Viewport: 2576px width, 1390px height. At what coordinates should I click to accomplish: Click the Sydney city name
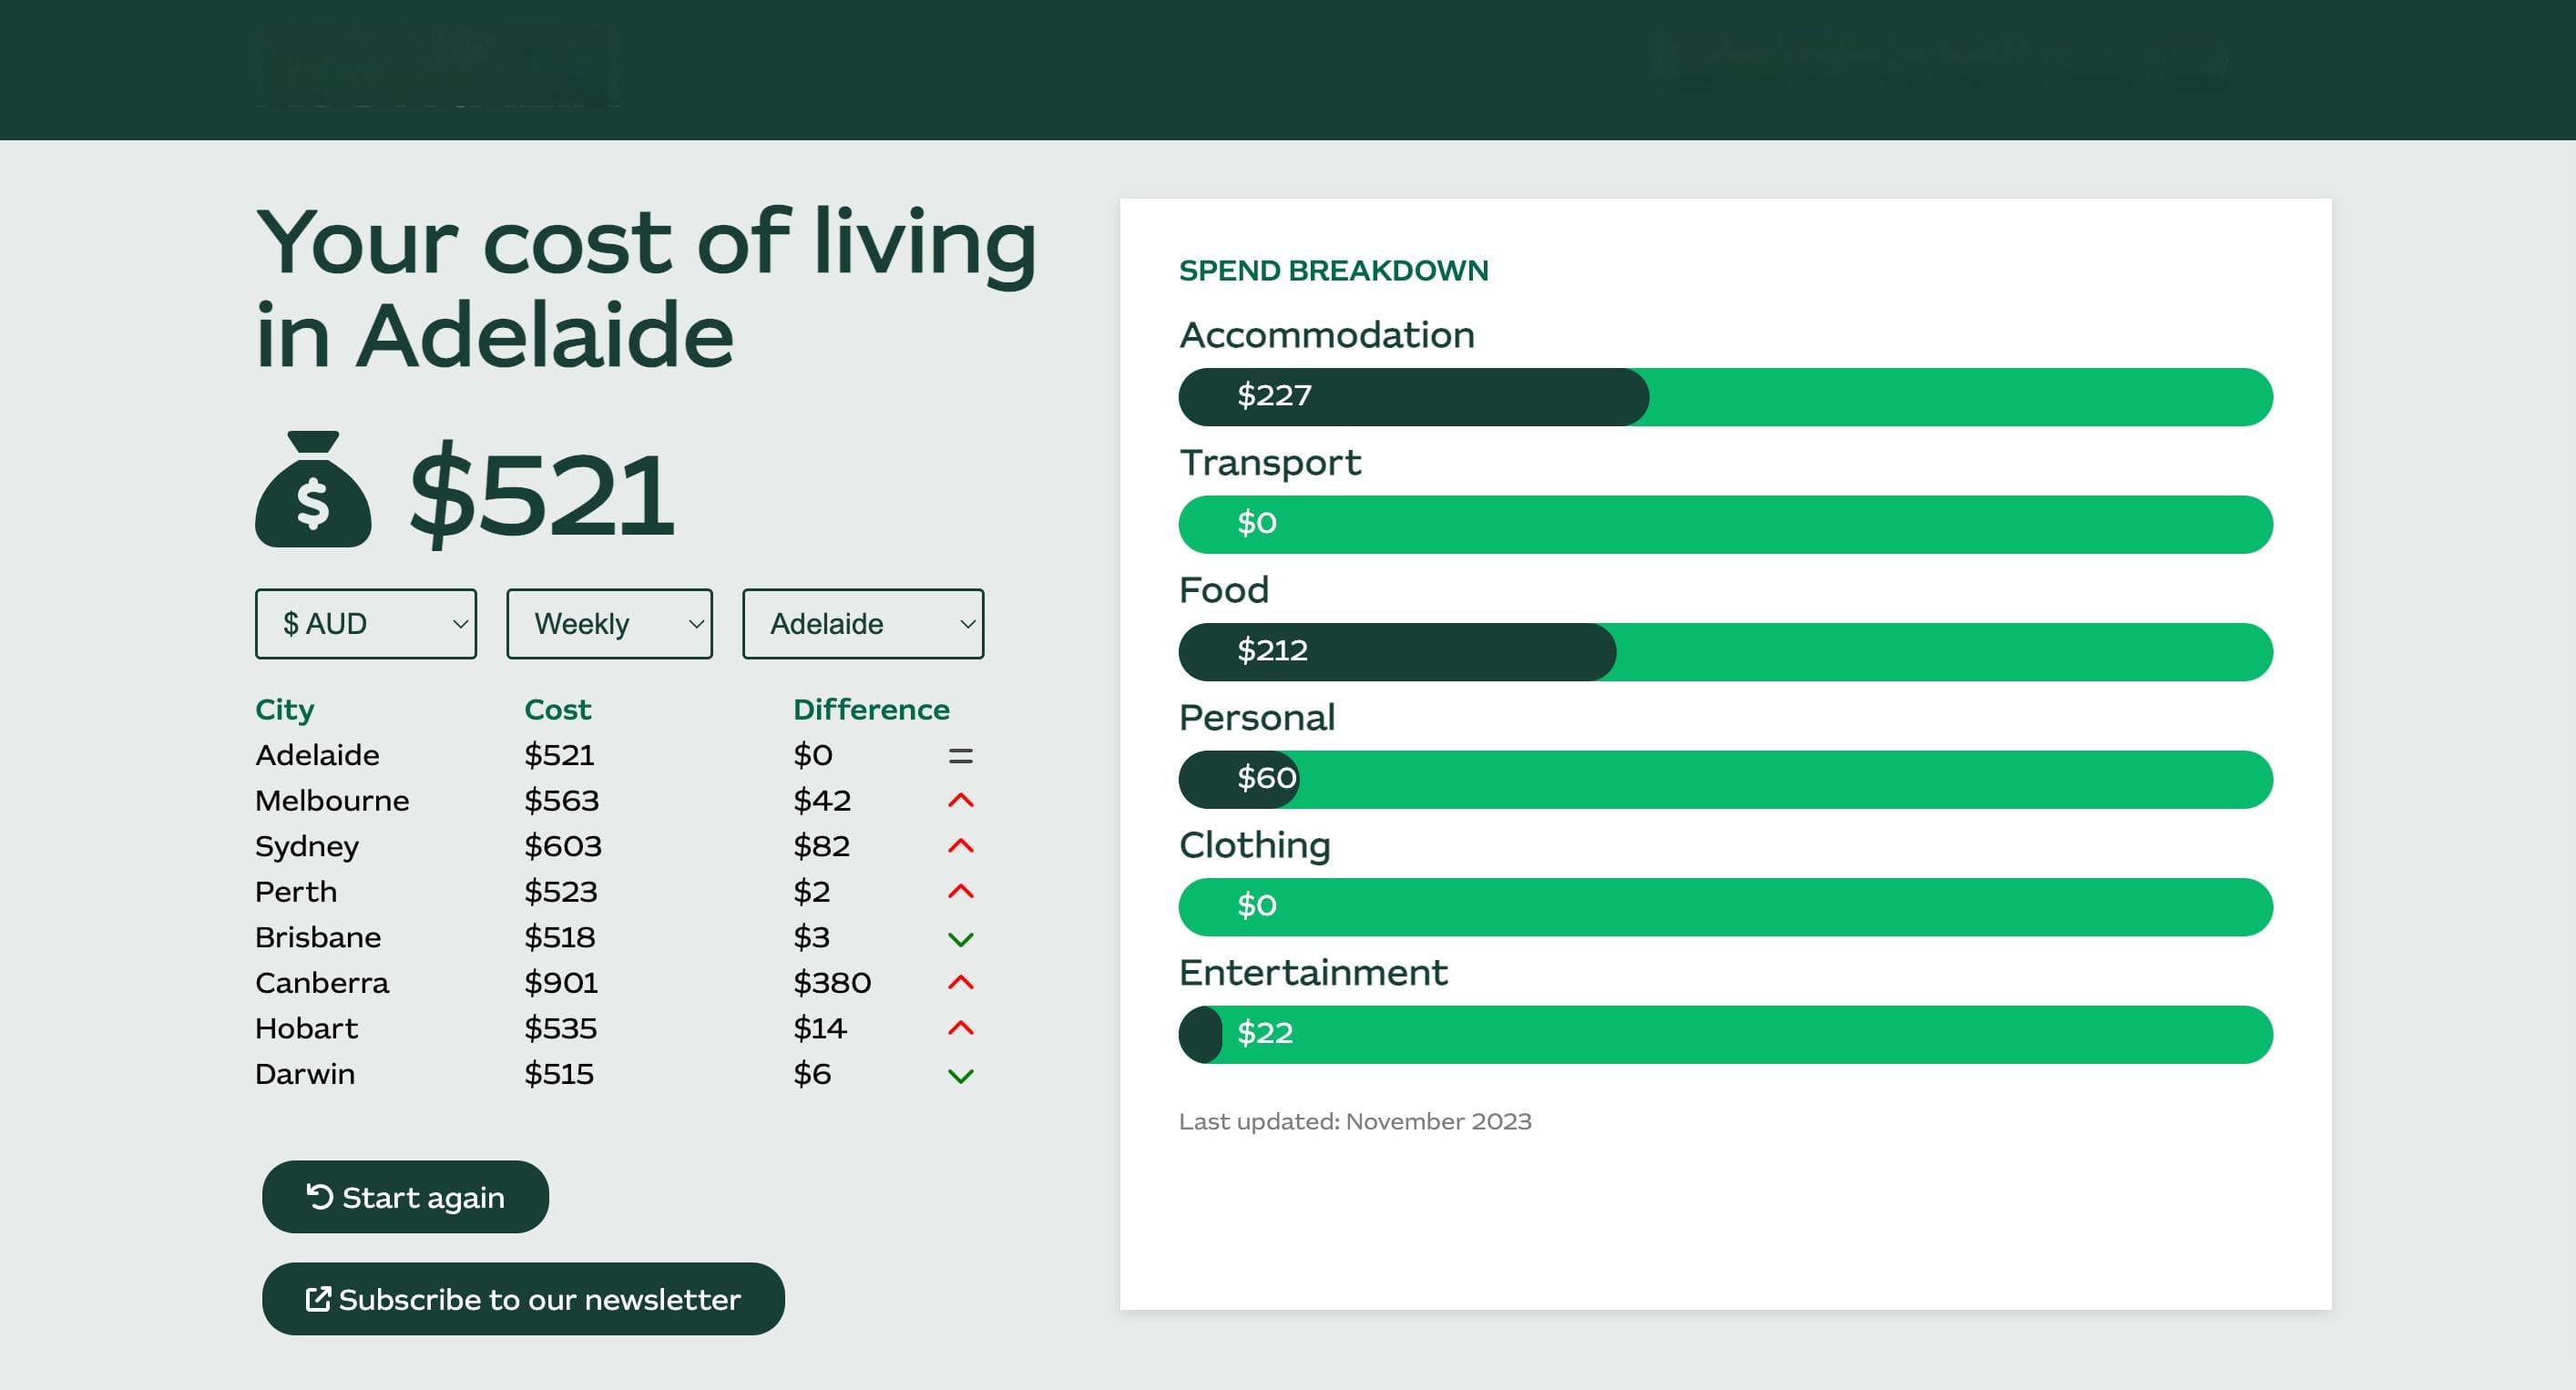(307, 847)
